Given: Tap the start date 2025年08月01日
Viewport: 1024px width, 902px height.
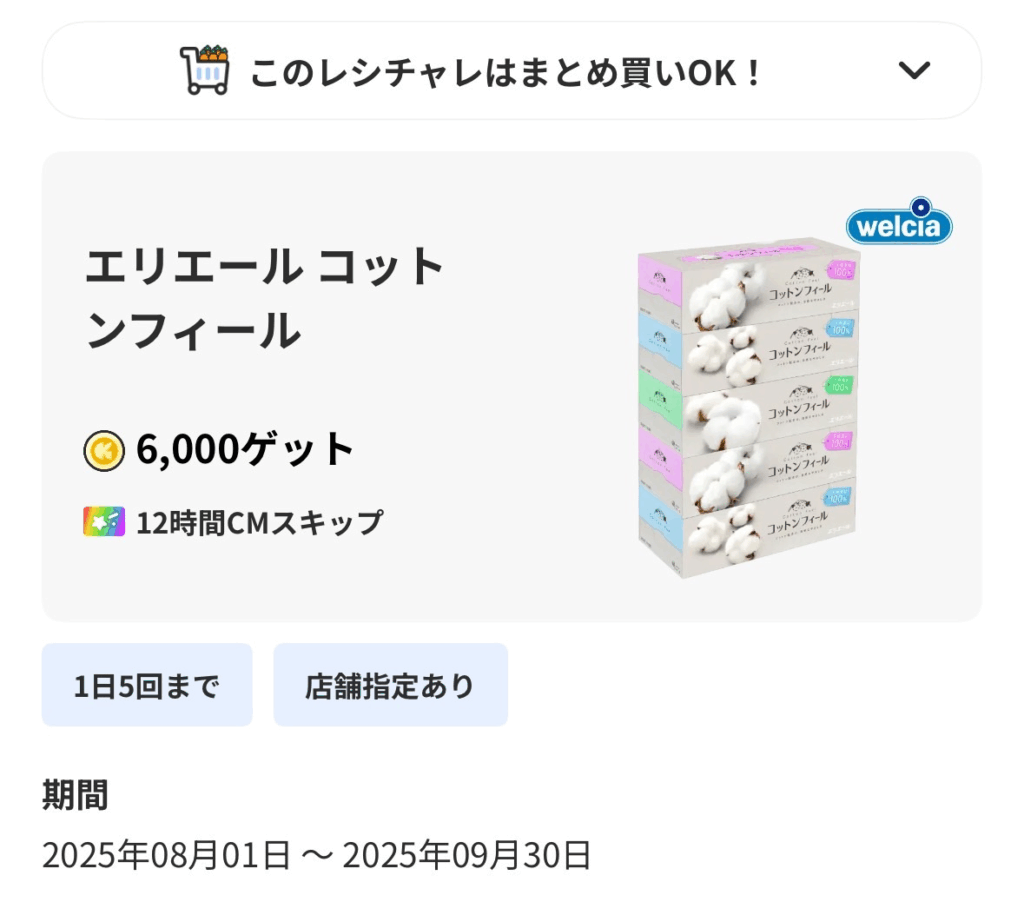Looking at the screenshot, I should coord(166,856).
